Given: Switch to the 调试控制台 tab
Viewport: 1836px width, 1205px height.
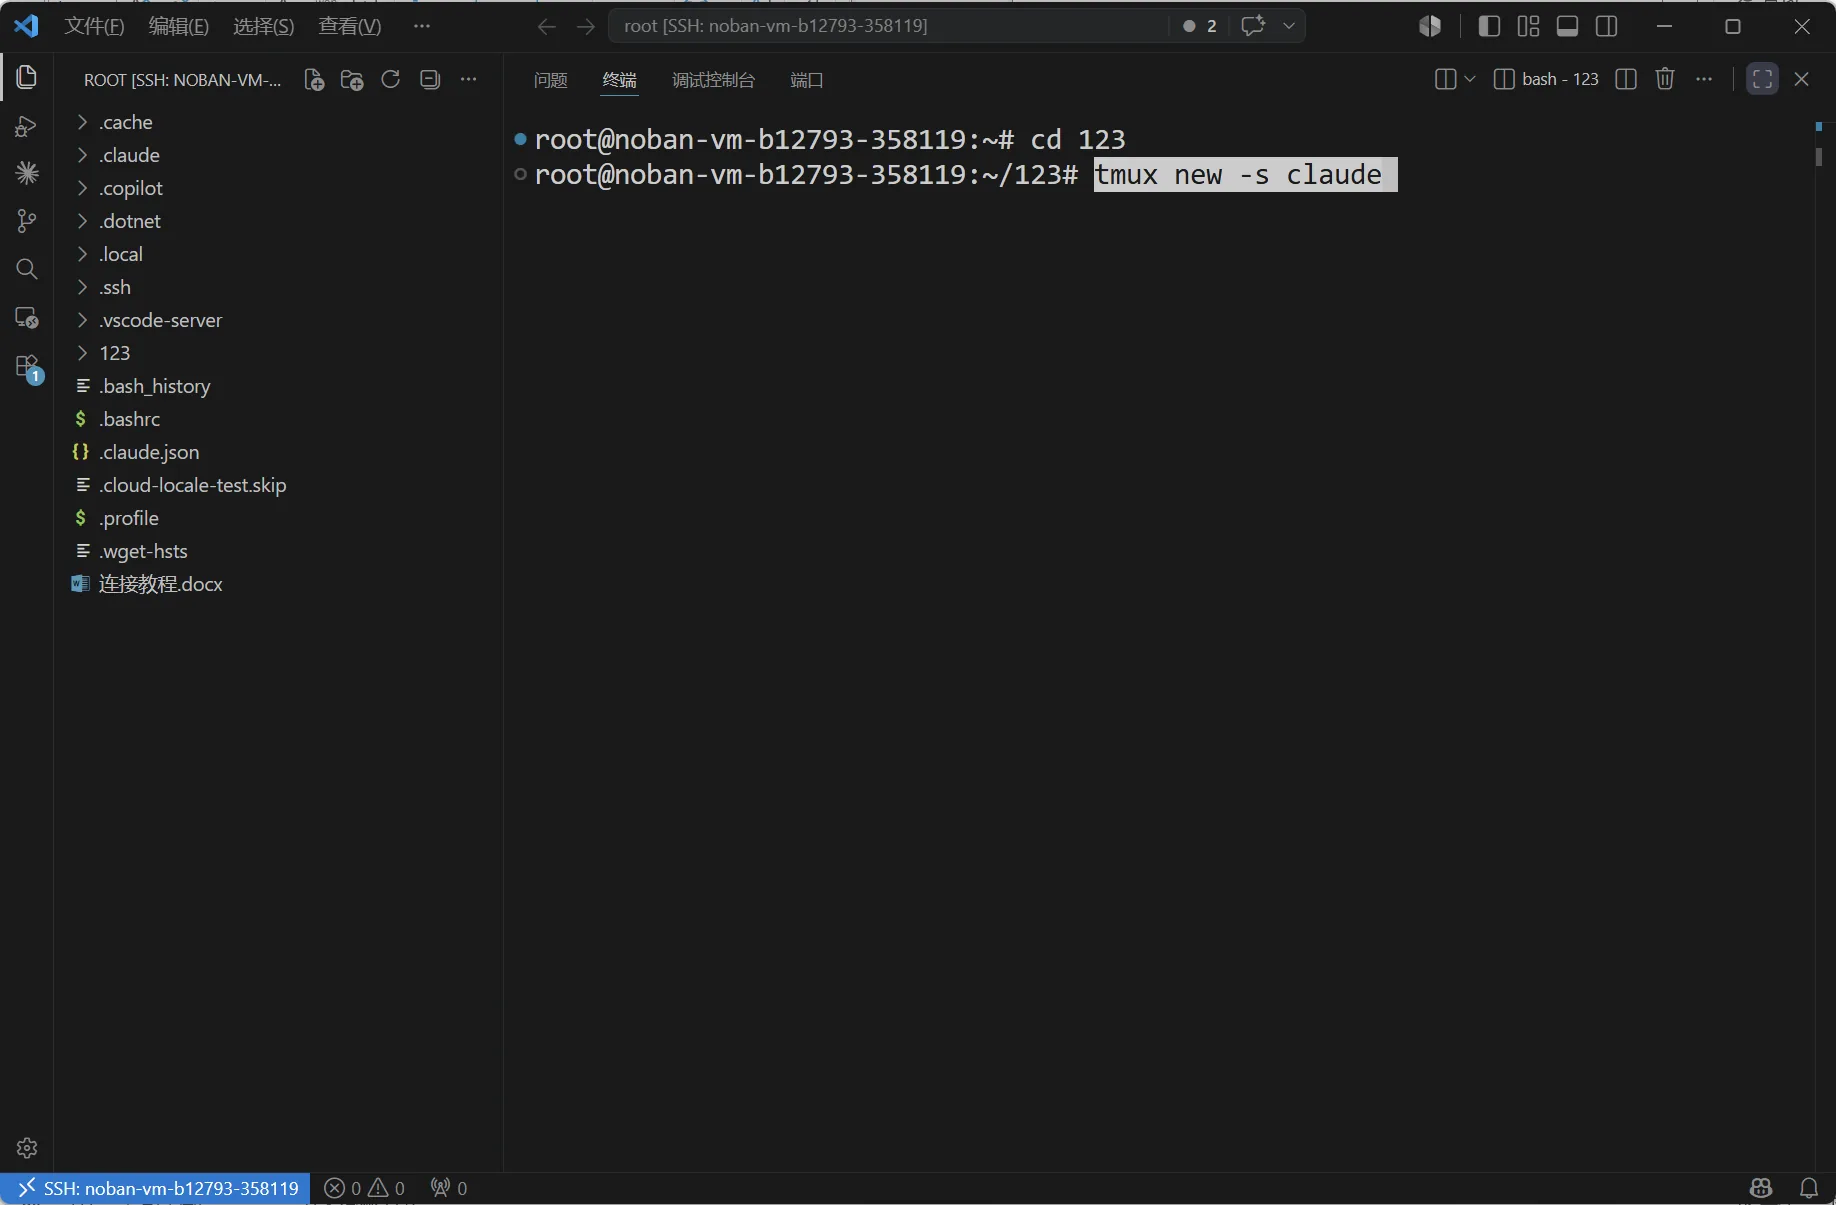Looking at the screenshot, I should click(x=713, y=80).
